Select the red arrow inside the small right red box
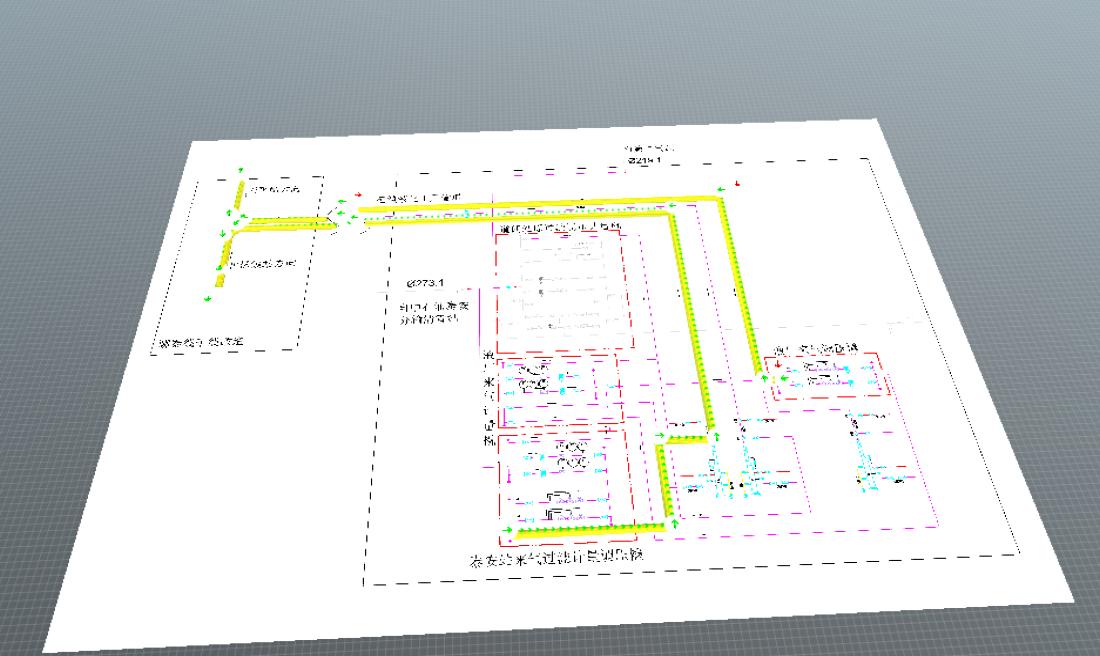Screen dimensions: 1100x656 pos(777,364)
